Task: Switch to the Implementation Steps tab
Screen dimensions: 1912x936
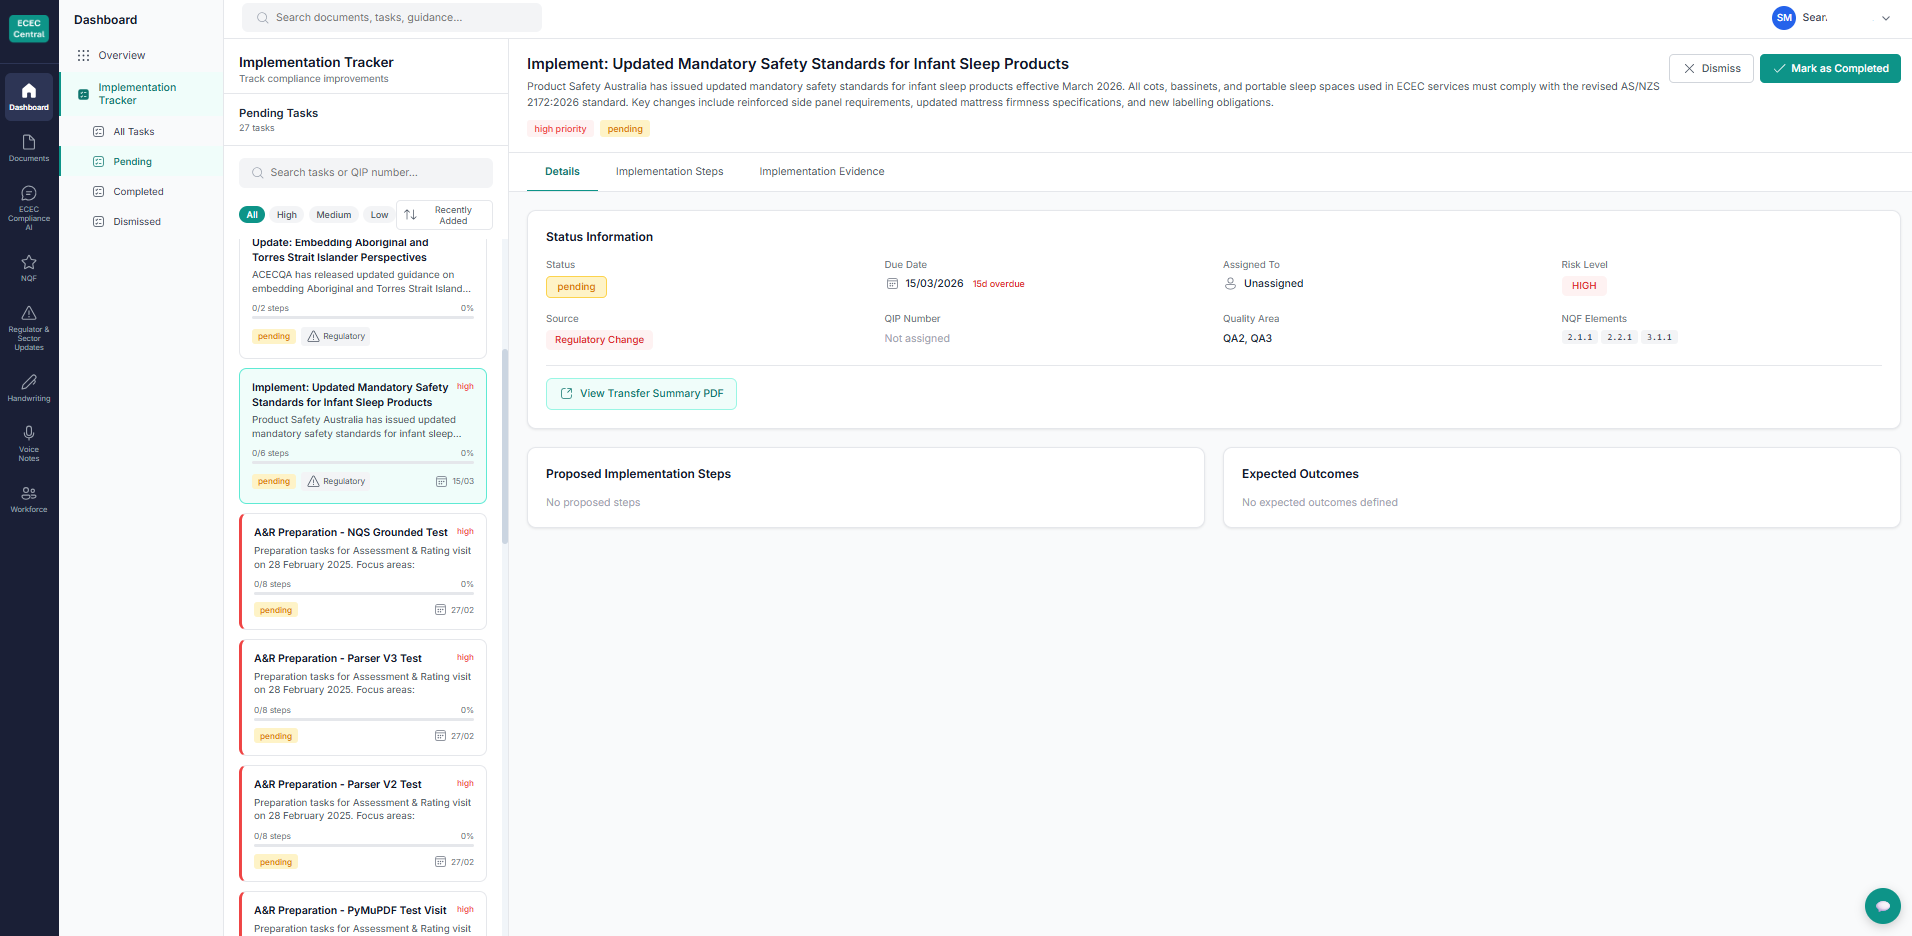Action: click(670, 172)
